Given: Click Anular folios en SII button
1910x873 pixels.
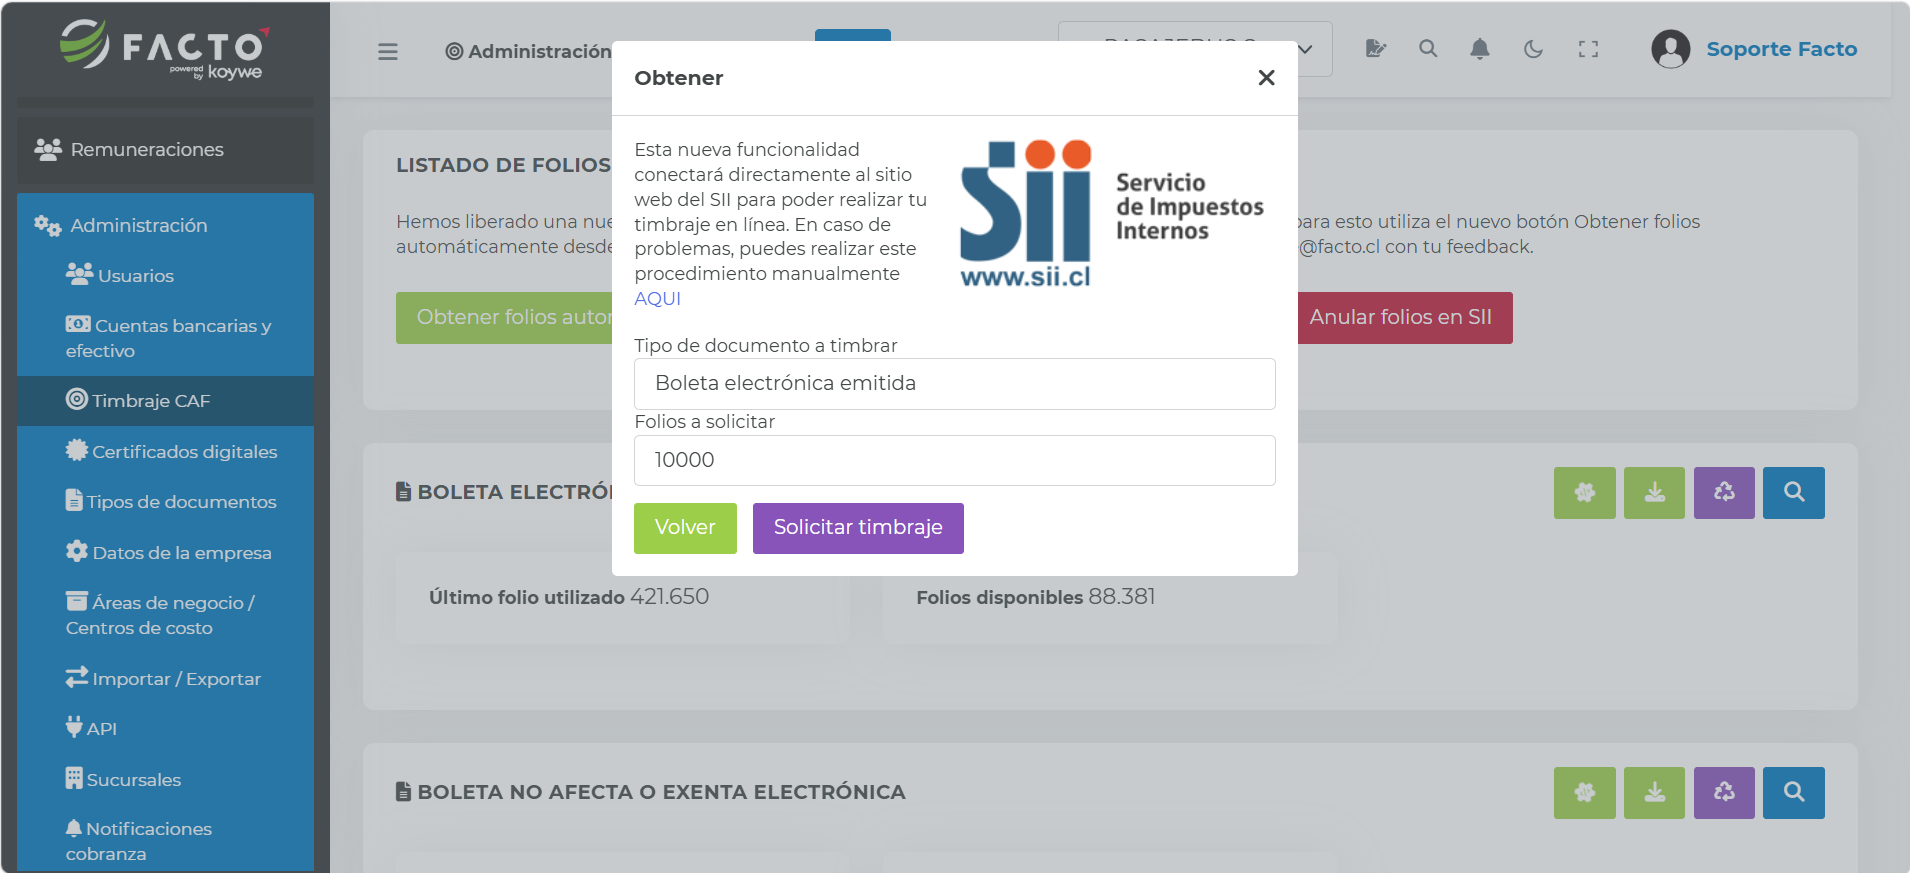Looking at the screenshot, I should [1405, 318].
